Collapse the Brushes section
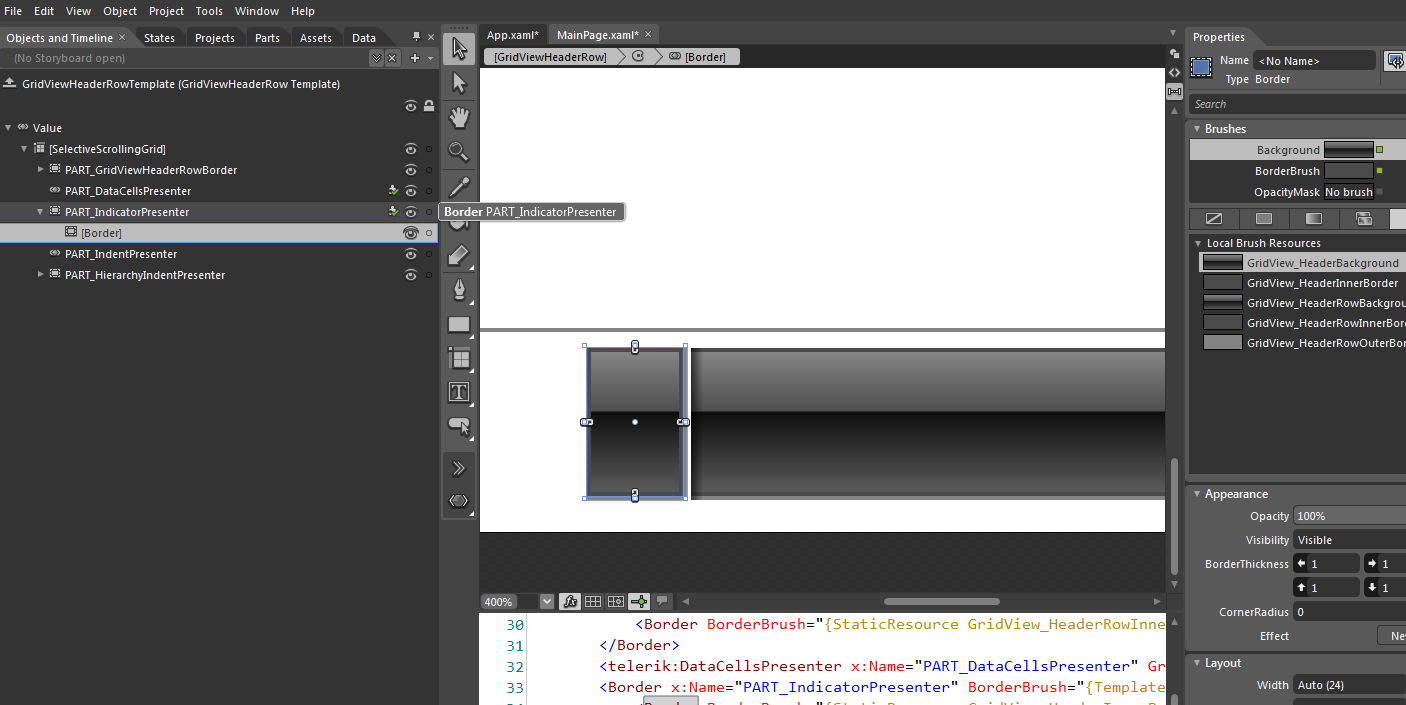 [x=1196, y=129]
